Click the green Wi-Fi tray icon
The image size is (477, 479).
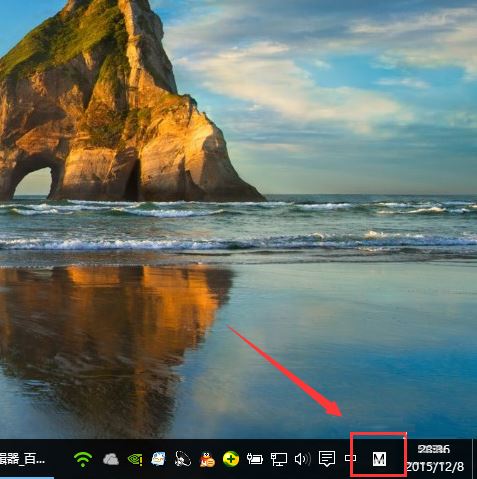pos(83,459)
